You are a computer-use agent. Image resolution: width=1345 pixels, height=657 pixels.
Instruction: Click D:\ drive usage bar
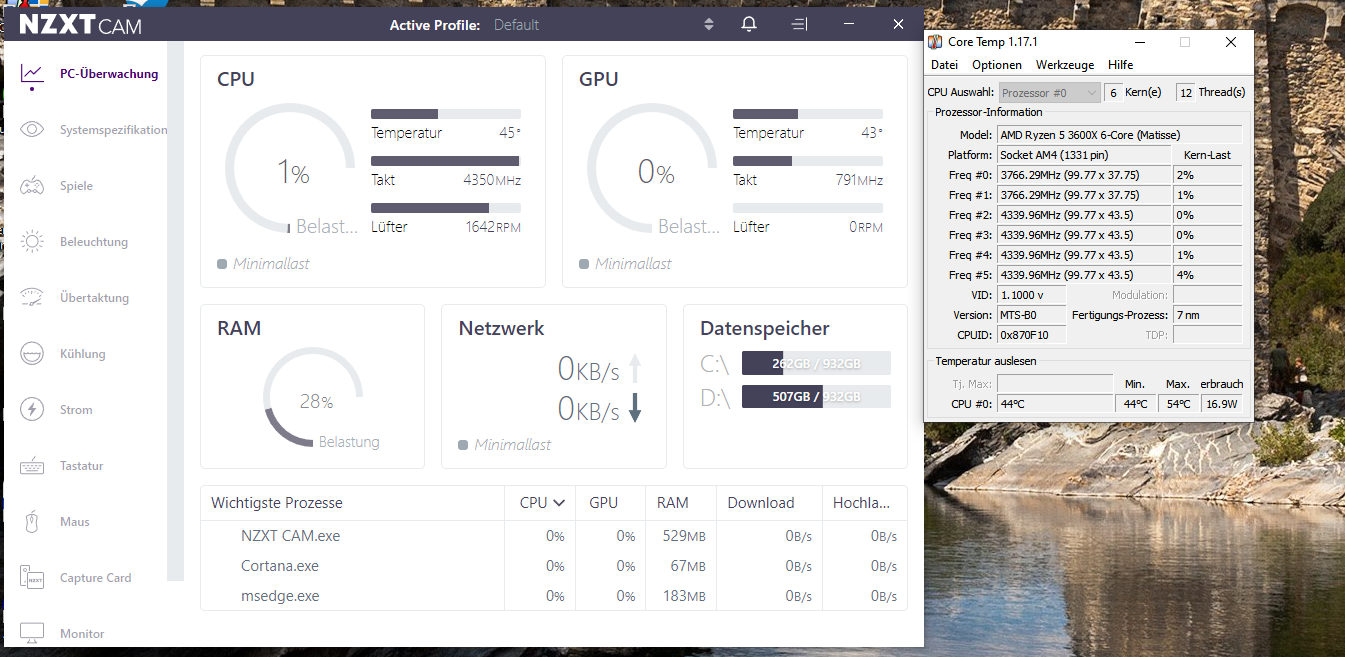coord(816,396)
